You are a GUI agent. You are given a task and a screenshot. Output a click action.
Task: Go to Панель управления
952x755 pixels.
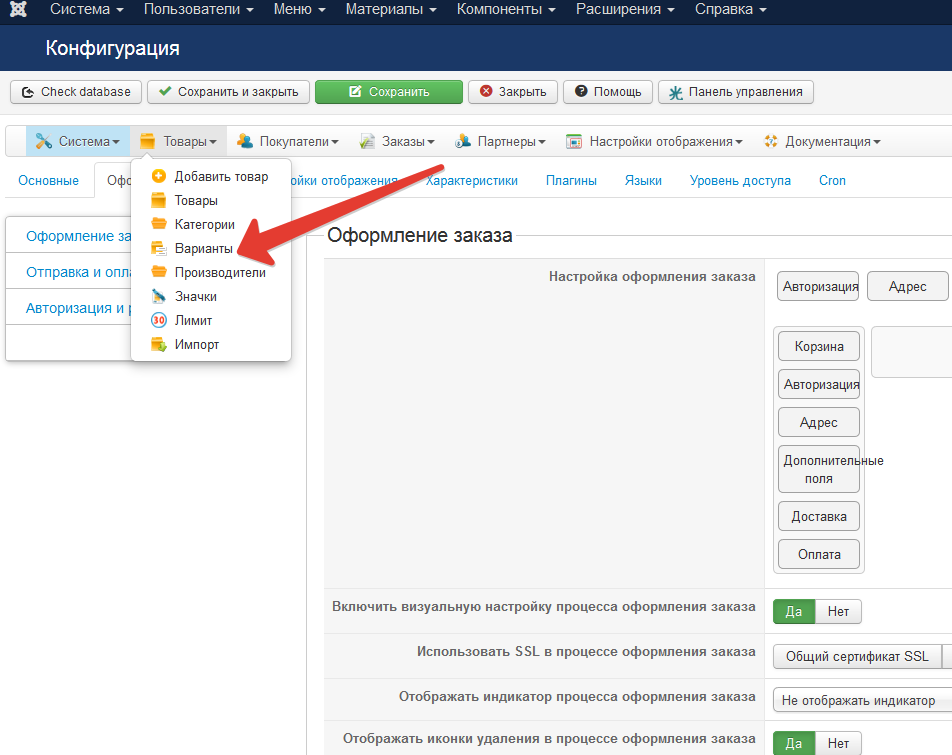point(736,92)
